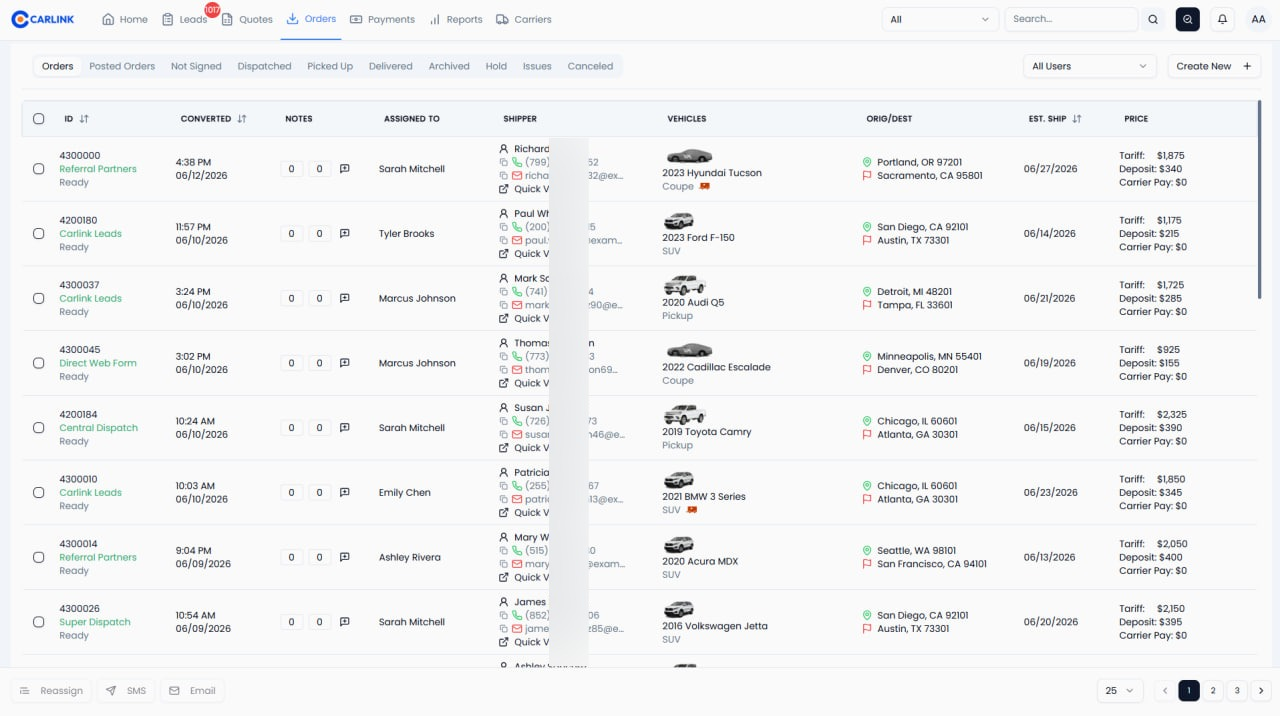Open the dark advanced search button

coord(1187,19)
